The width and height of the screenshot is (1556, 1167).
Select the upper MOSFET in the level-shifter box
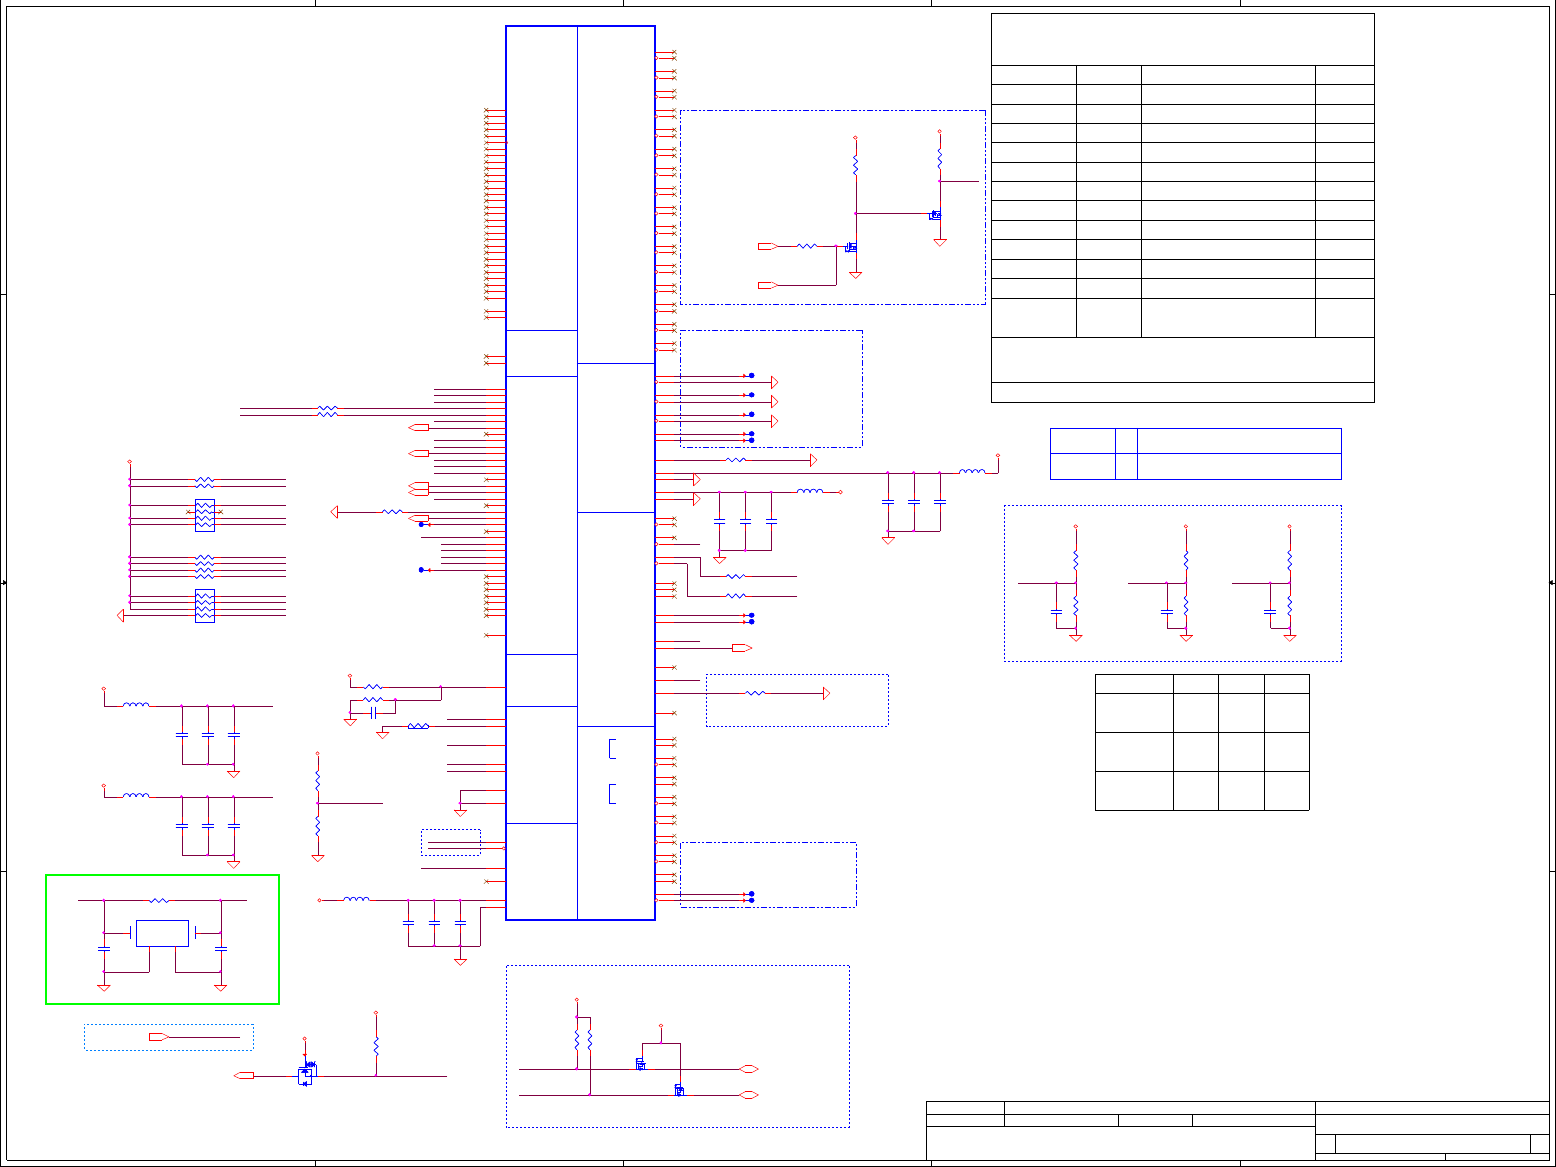coord(640,1063)
